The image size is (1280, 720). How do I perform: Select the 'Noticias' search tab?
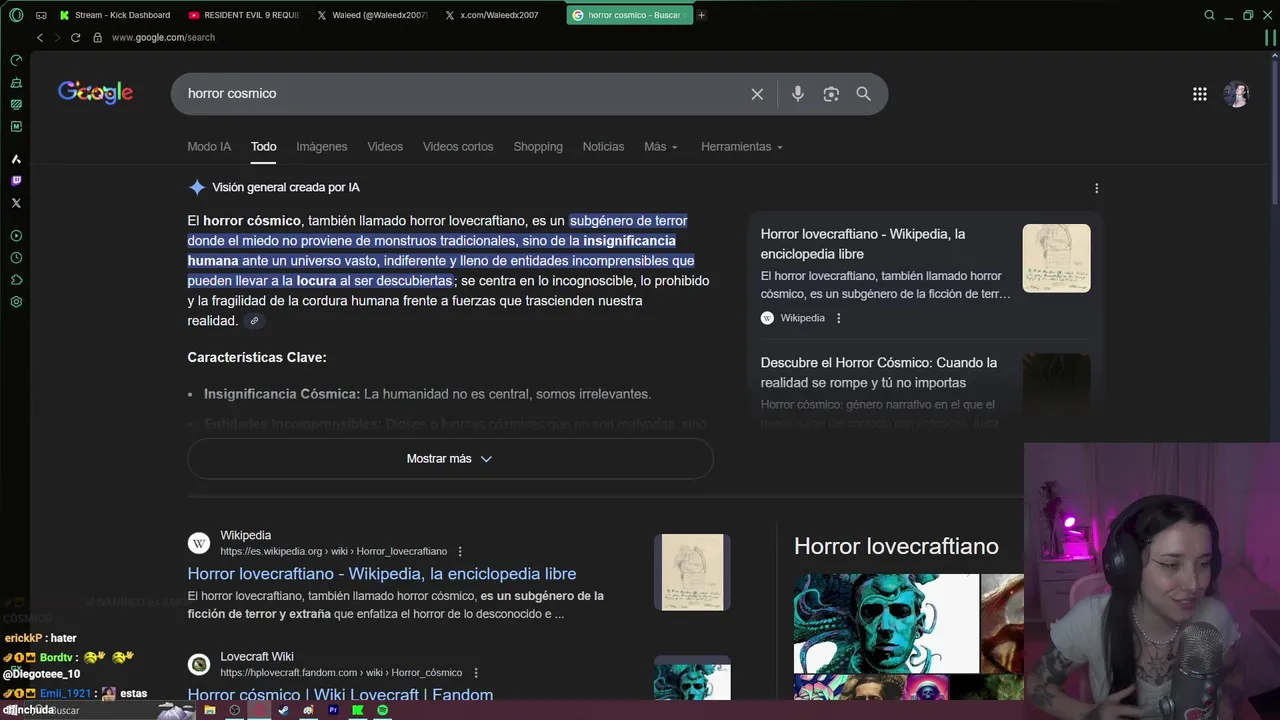click(603, 147)
